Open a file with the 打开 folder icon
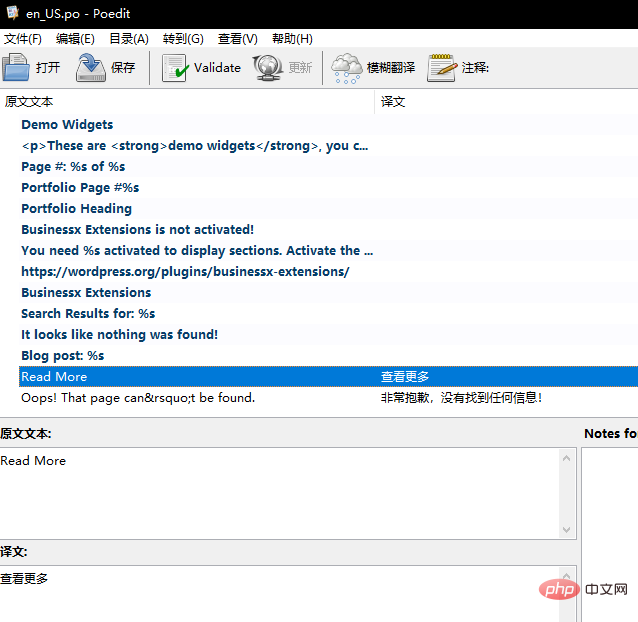 click(x=16, y=67)
